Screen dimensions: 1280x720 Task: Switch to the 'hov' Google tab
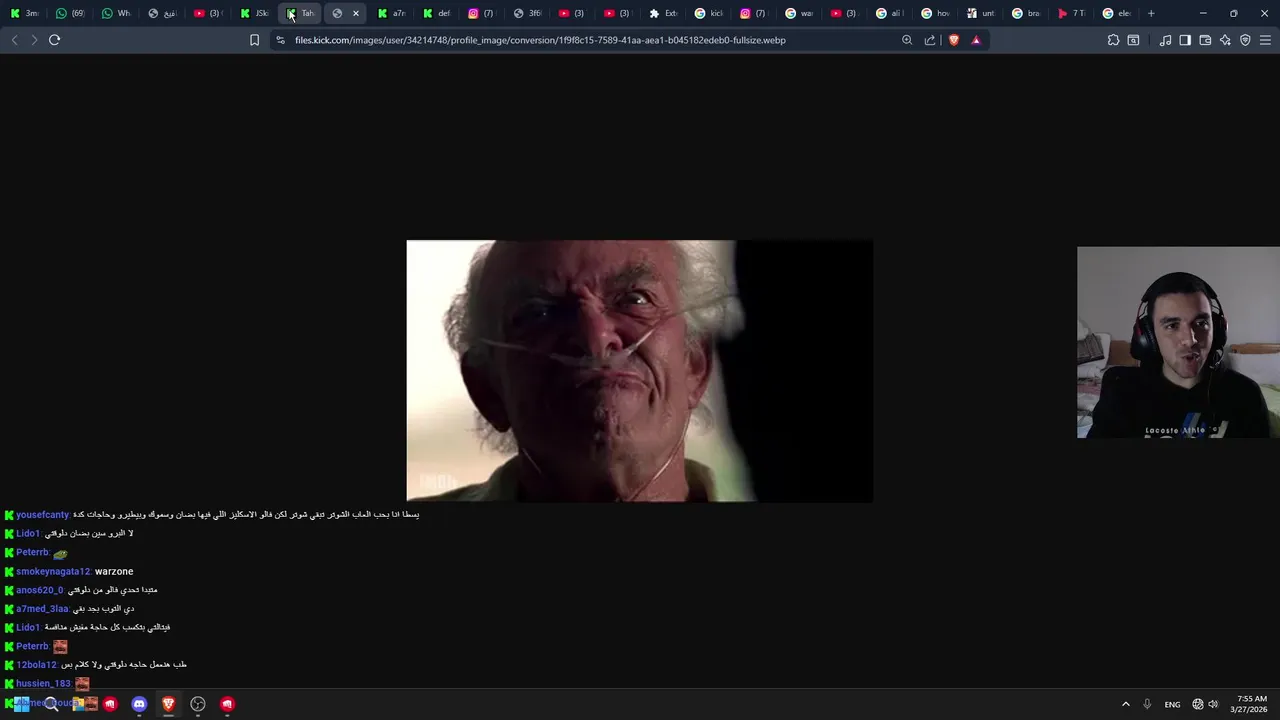(x=936, y=13)
